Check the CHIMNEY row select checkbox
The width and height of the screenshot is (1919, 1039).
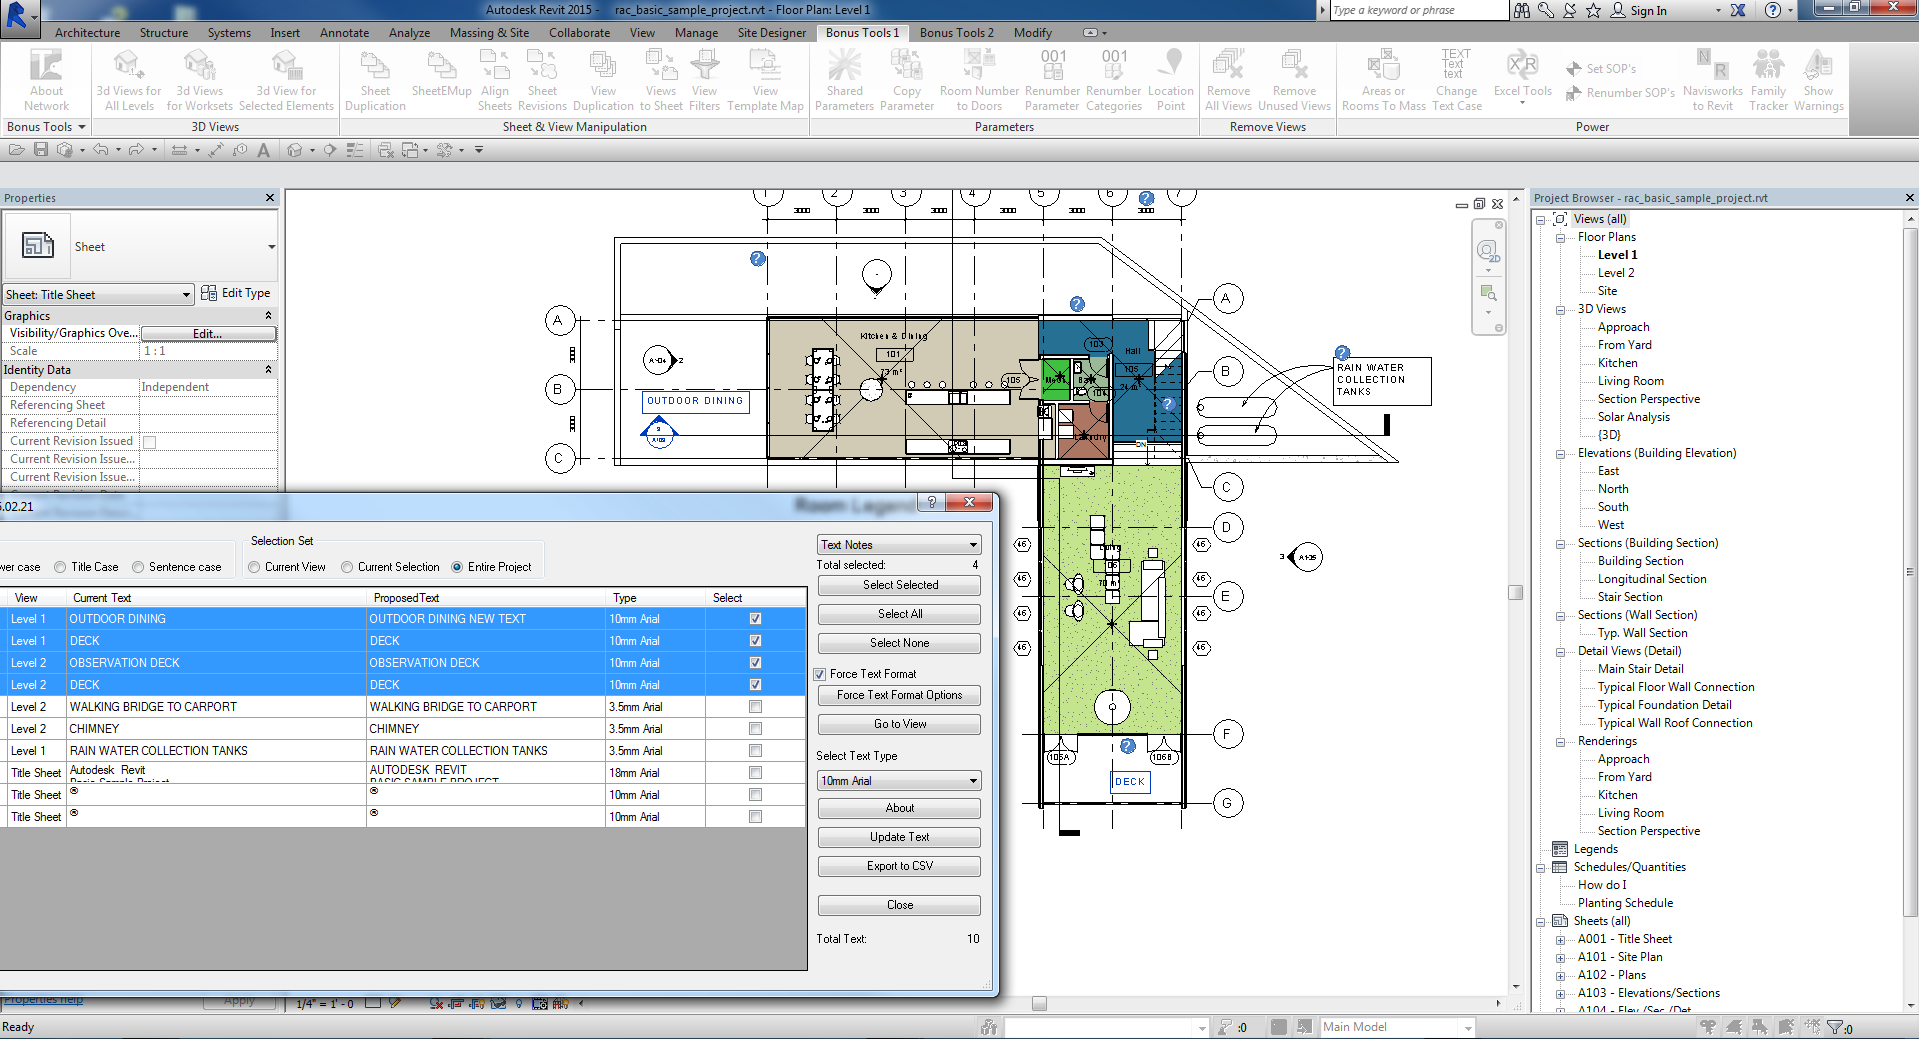[755, 729]
